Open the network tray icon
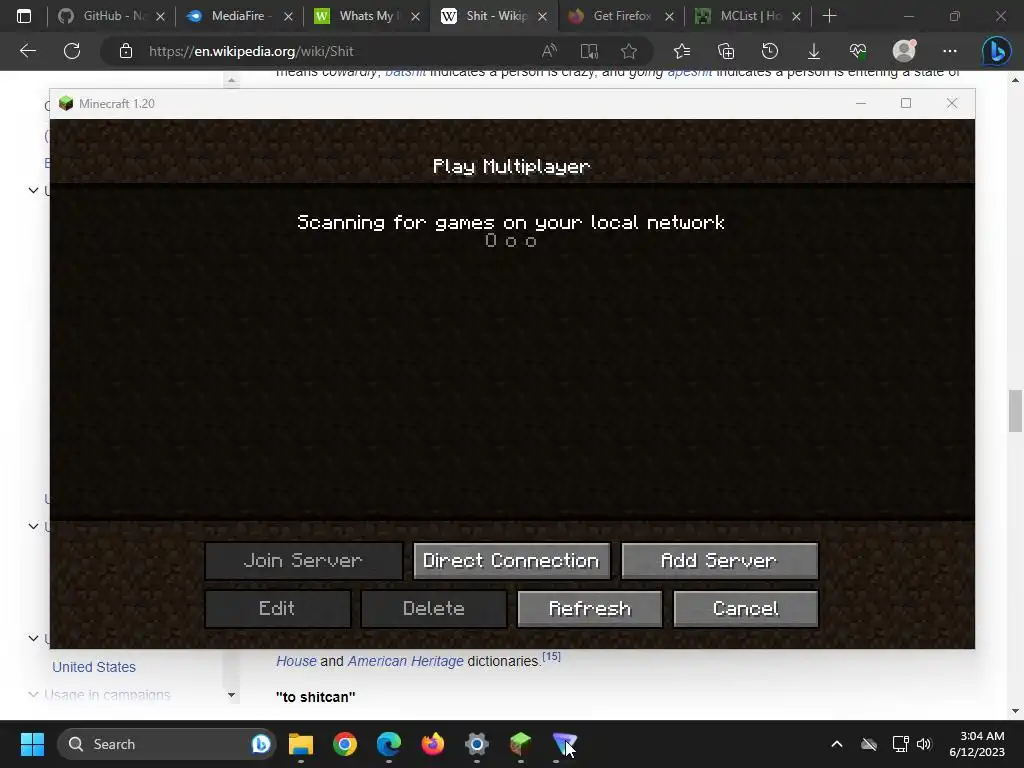 (901, 744)
